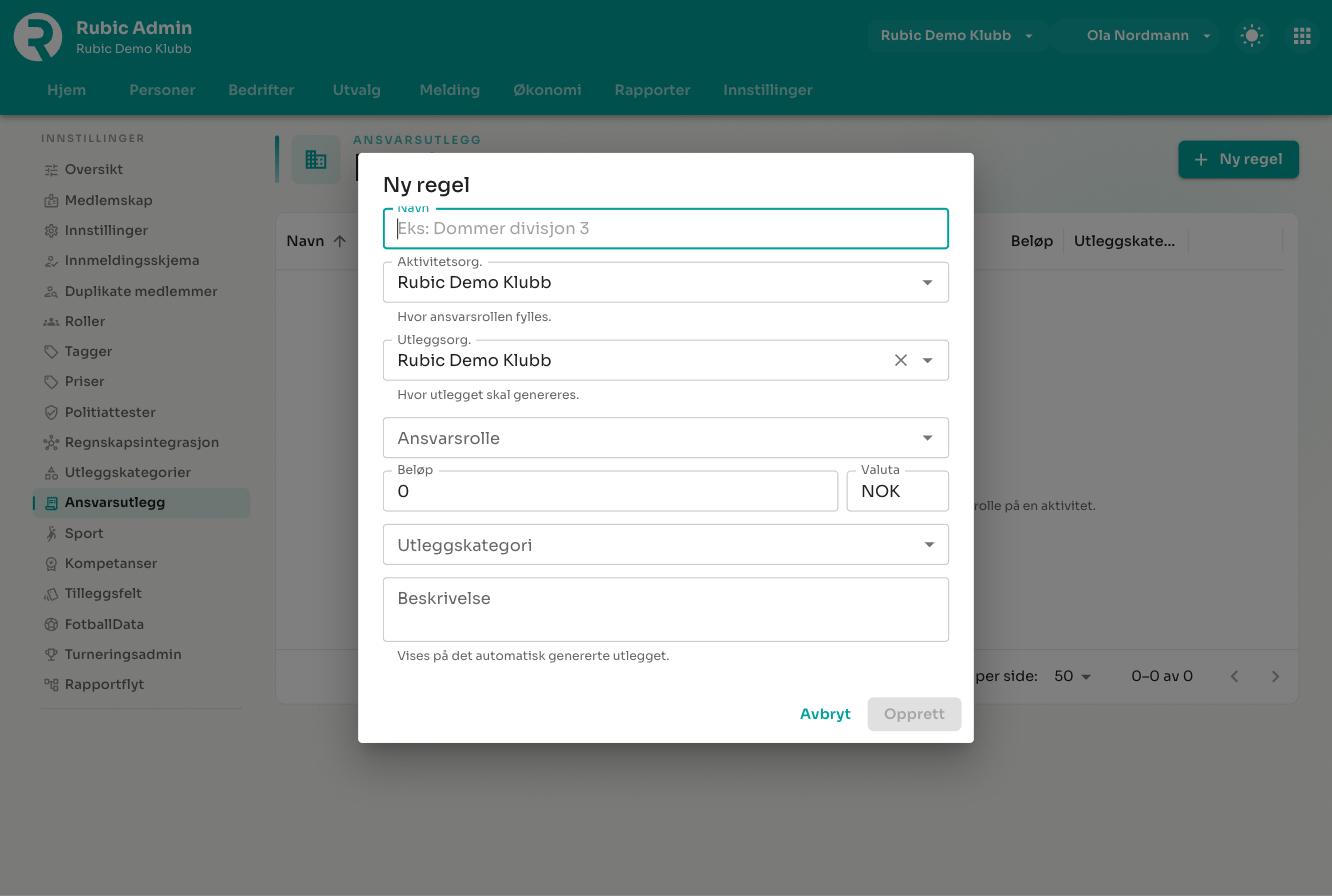The image size is (1332, 896).
Task: Open the Ansvarsrolle dropdown
Action: click(x=666, y=438)
